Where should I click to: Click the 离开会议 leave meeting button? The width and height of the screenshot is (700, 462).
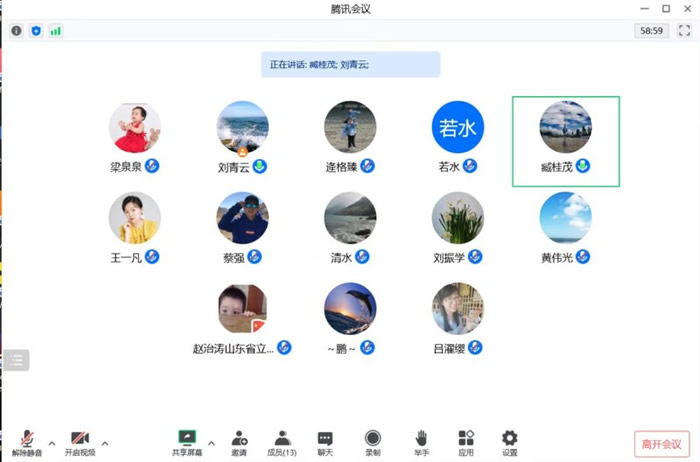pyautogui.click(x=661, y=444)
